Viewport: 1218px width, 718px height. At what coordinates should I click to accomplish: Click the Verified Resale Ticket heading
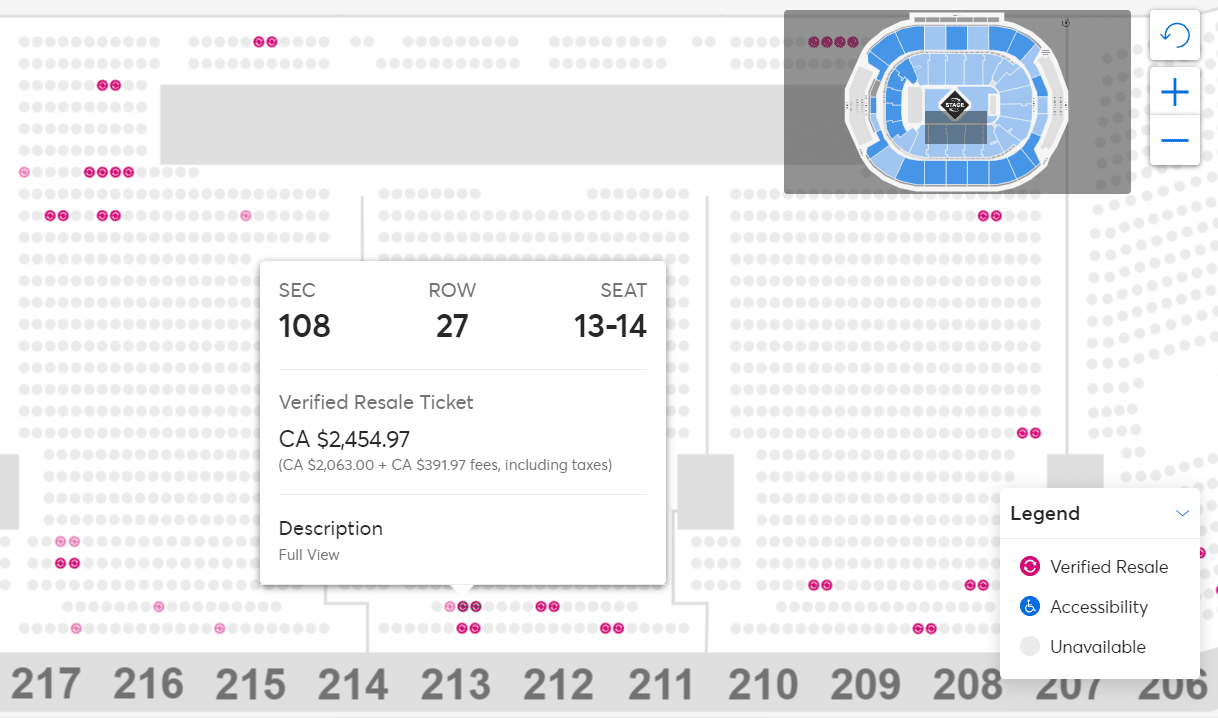pyautogui.click(x=376, y=402)
